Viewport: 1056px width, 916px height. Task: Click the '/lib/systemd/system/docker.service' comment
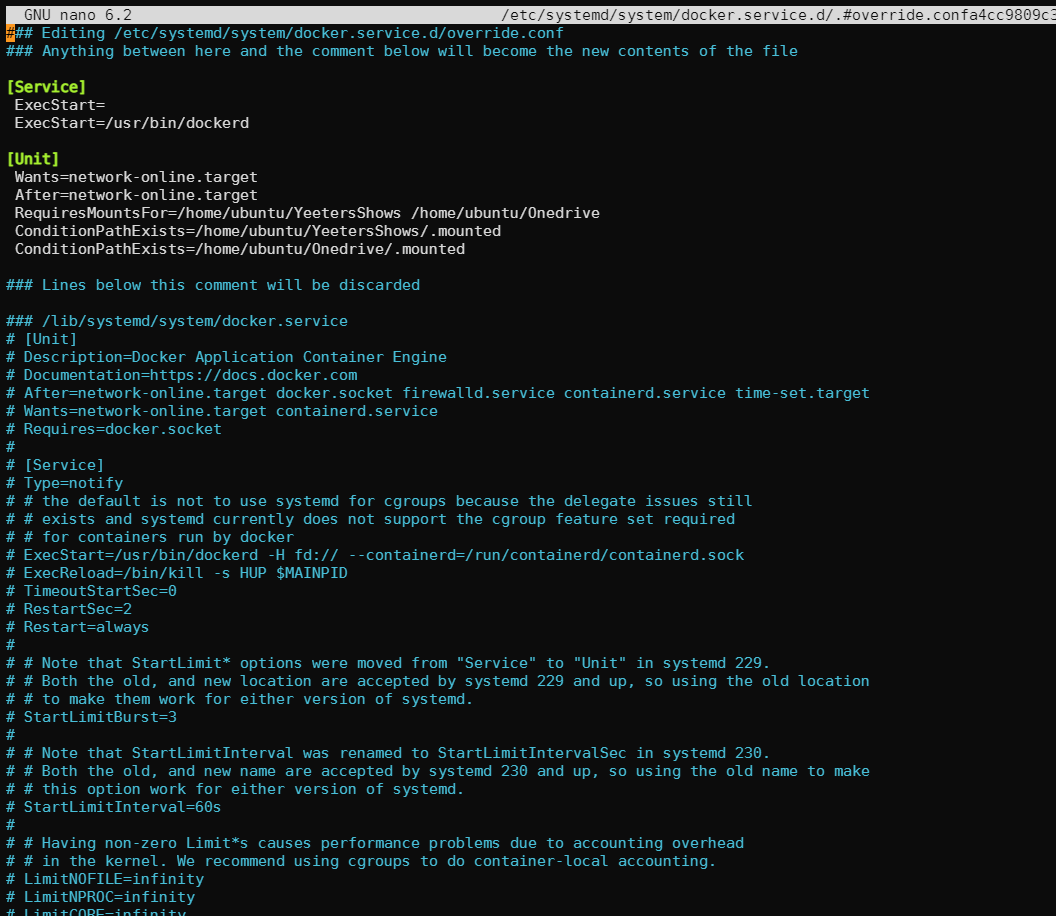pyautogui.click(x=177, y=321)
